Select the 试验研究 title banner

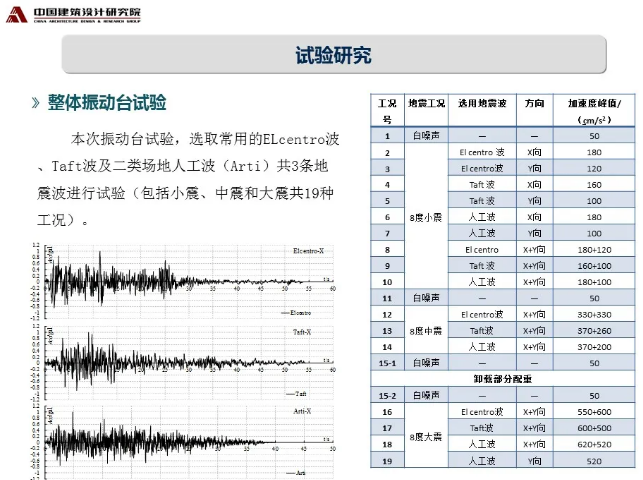[334, 56]
